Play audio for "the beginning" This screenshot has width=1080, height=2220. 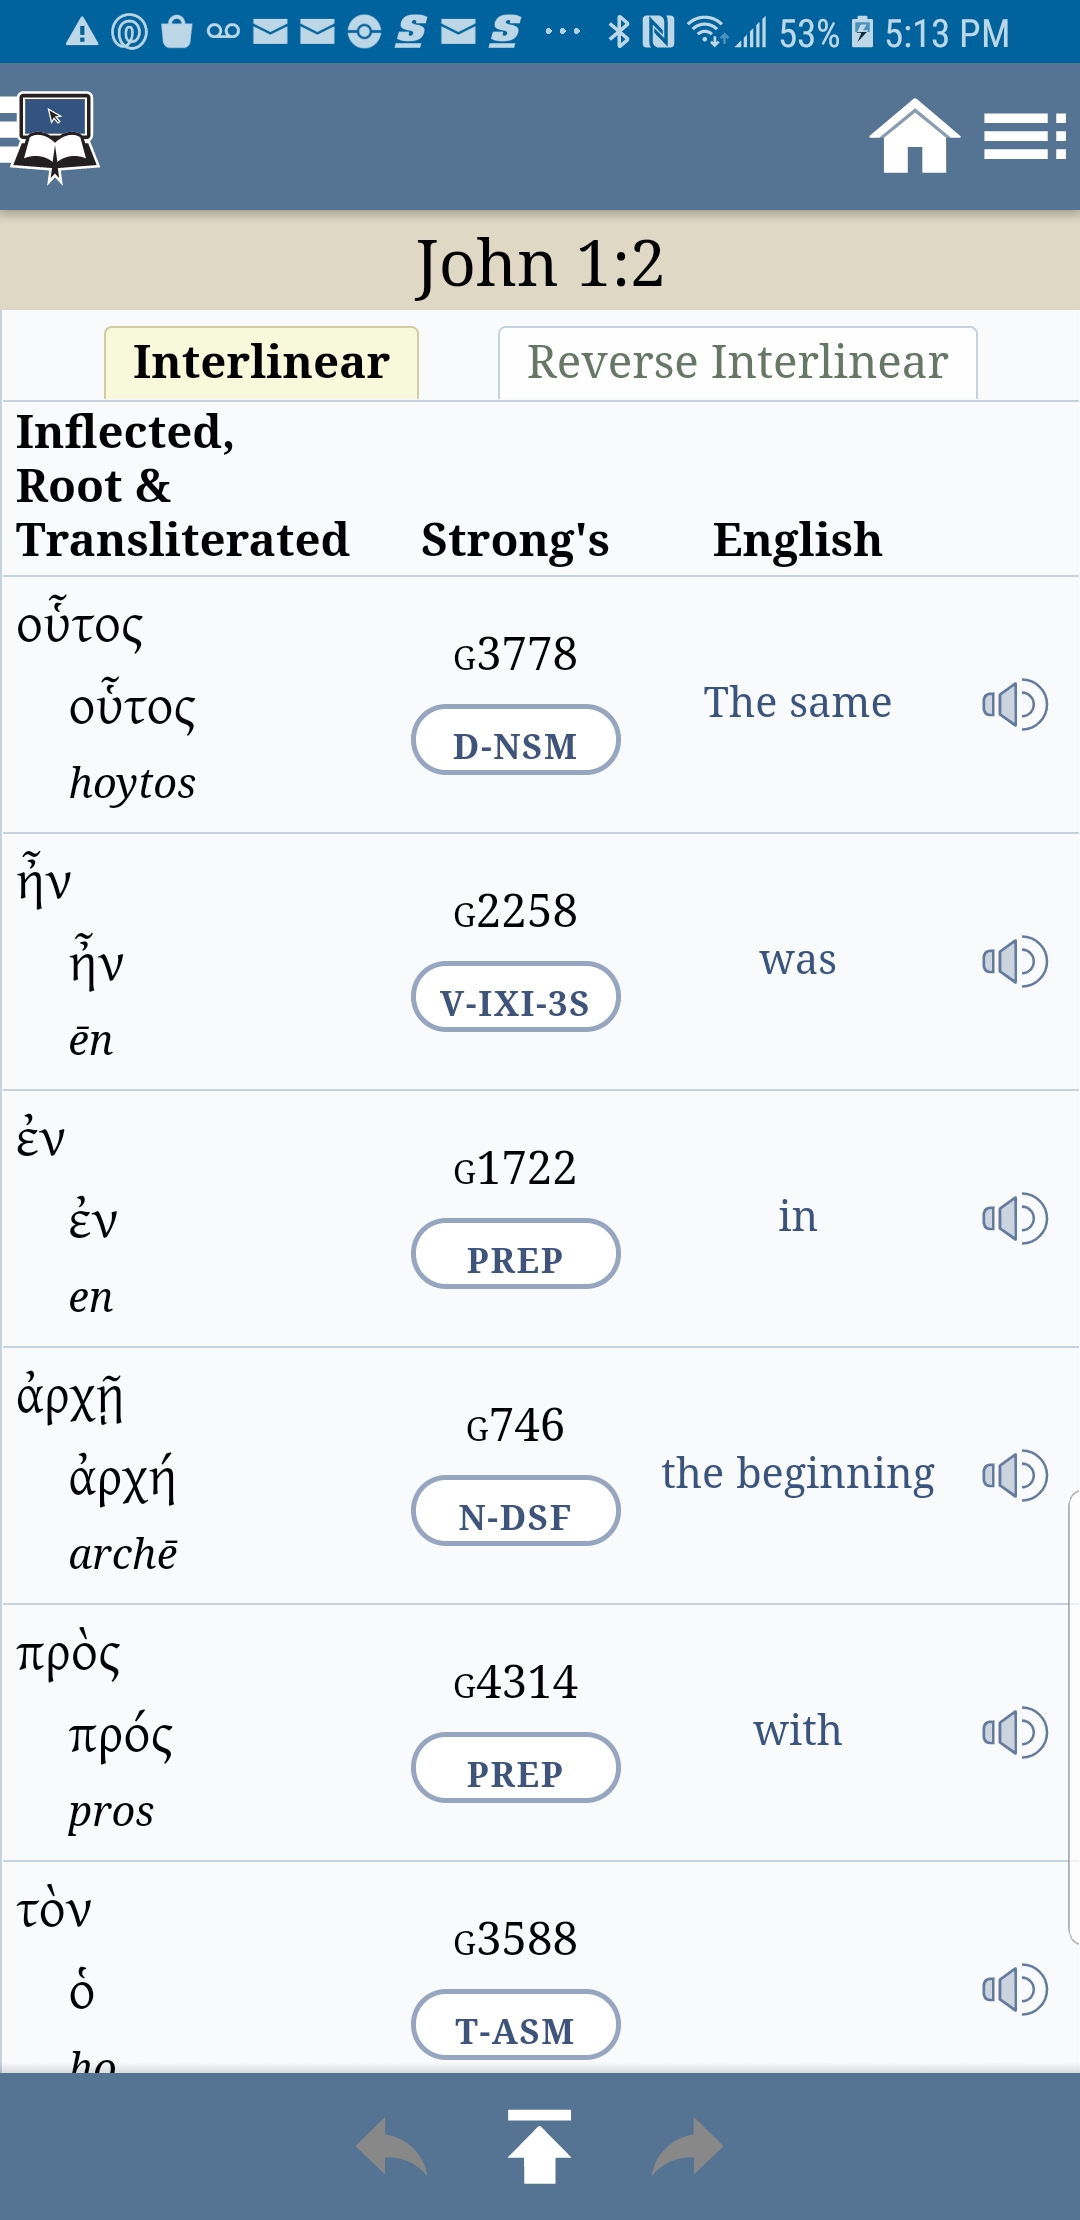[1014, 1475]
